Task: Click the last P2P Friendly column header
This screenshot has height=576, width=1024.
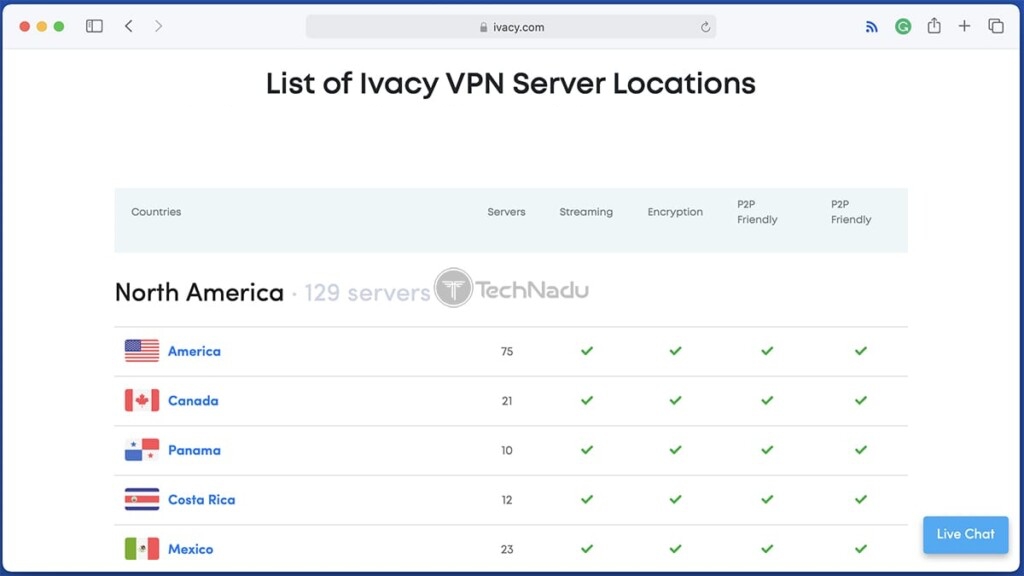Action: click(851, 212)
